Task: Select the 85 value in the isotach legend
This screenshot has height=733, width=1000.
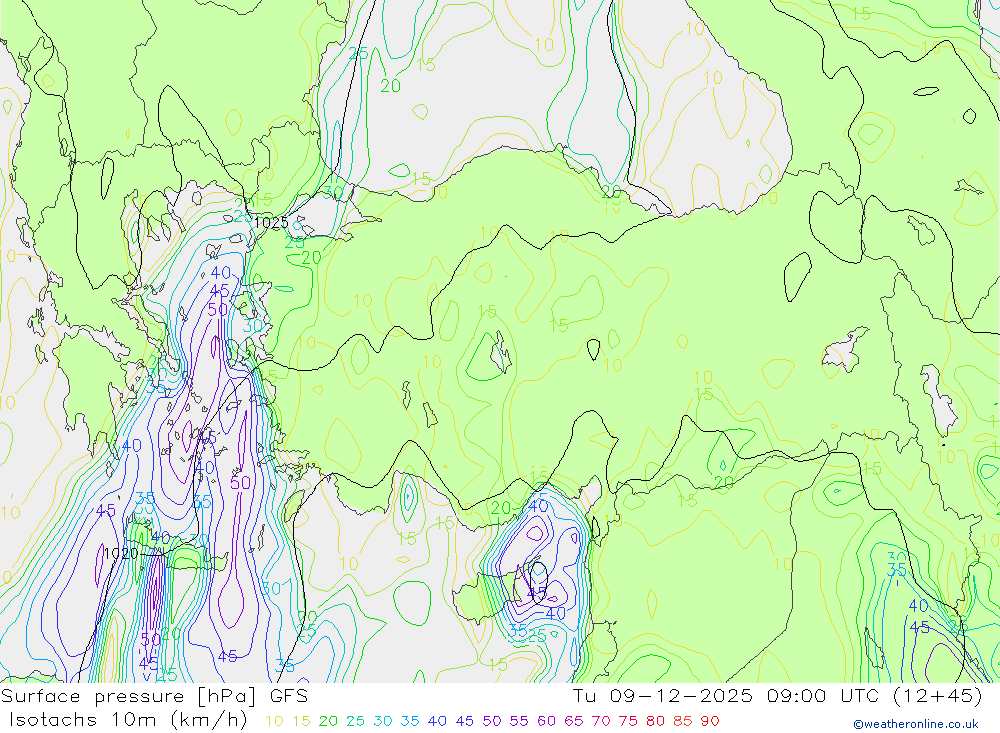Action: click(x=682, y=721)
